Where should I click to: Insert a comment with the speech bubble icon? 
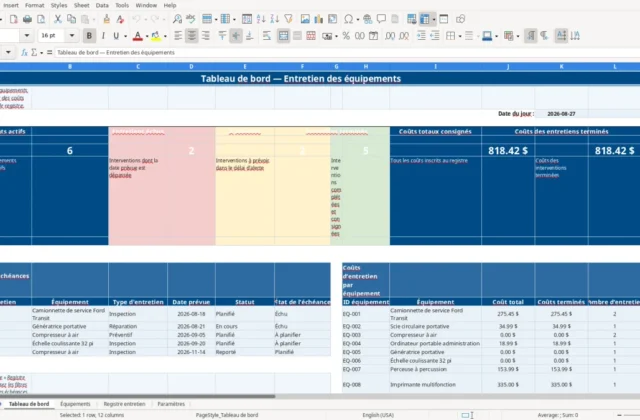(x=381, y=19)
